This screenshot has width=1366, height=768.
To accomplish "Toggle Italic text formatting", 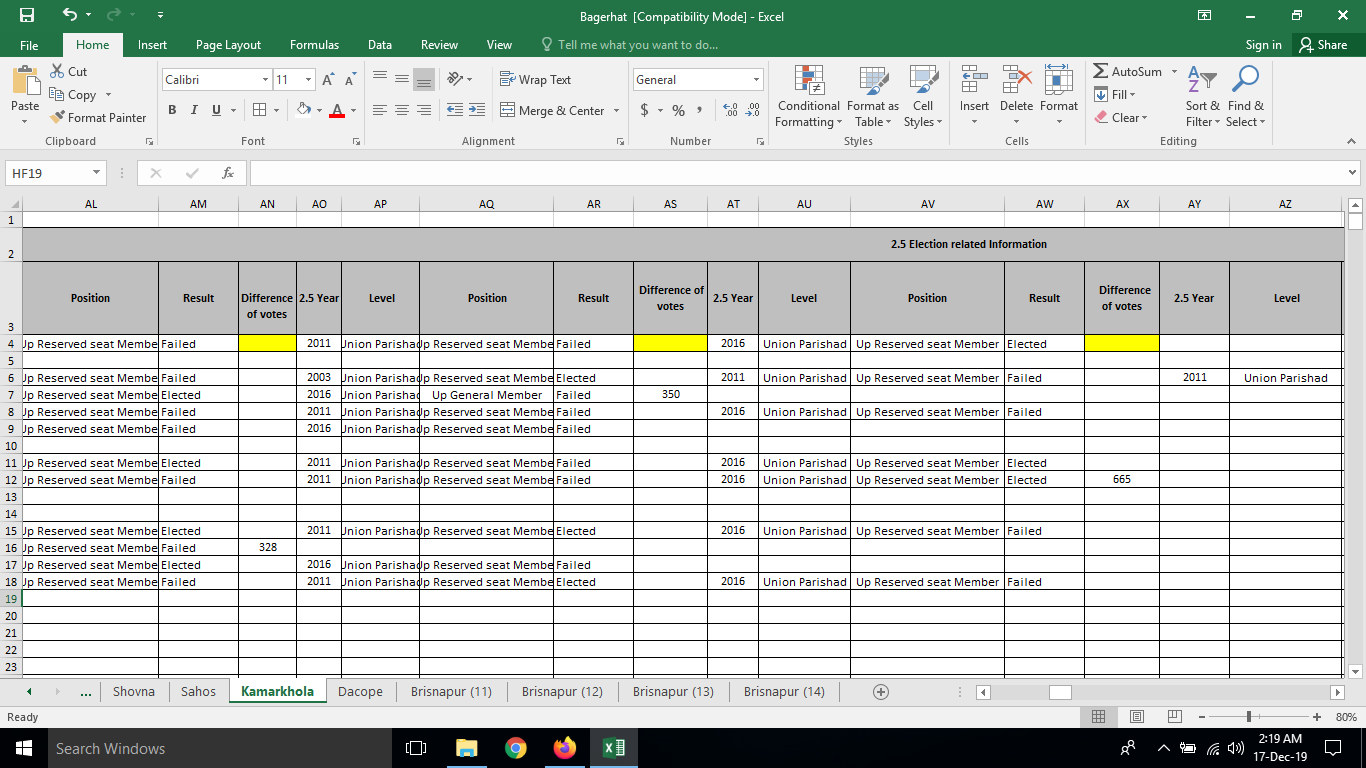I will click(194, 110).
